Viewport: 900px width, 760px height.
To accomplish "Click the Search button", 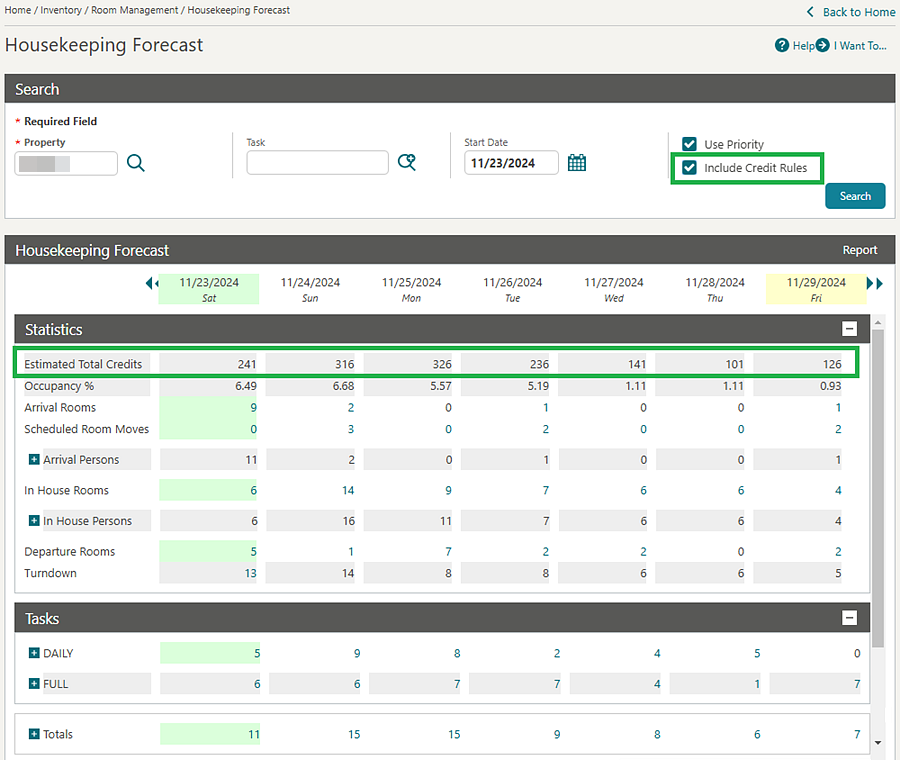I will (855, 196).
